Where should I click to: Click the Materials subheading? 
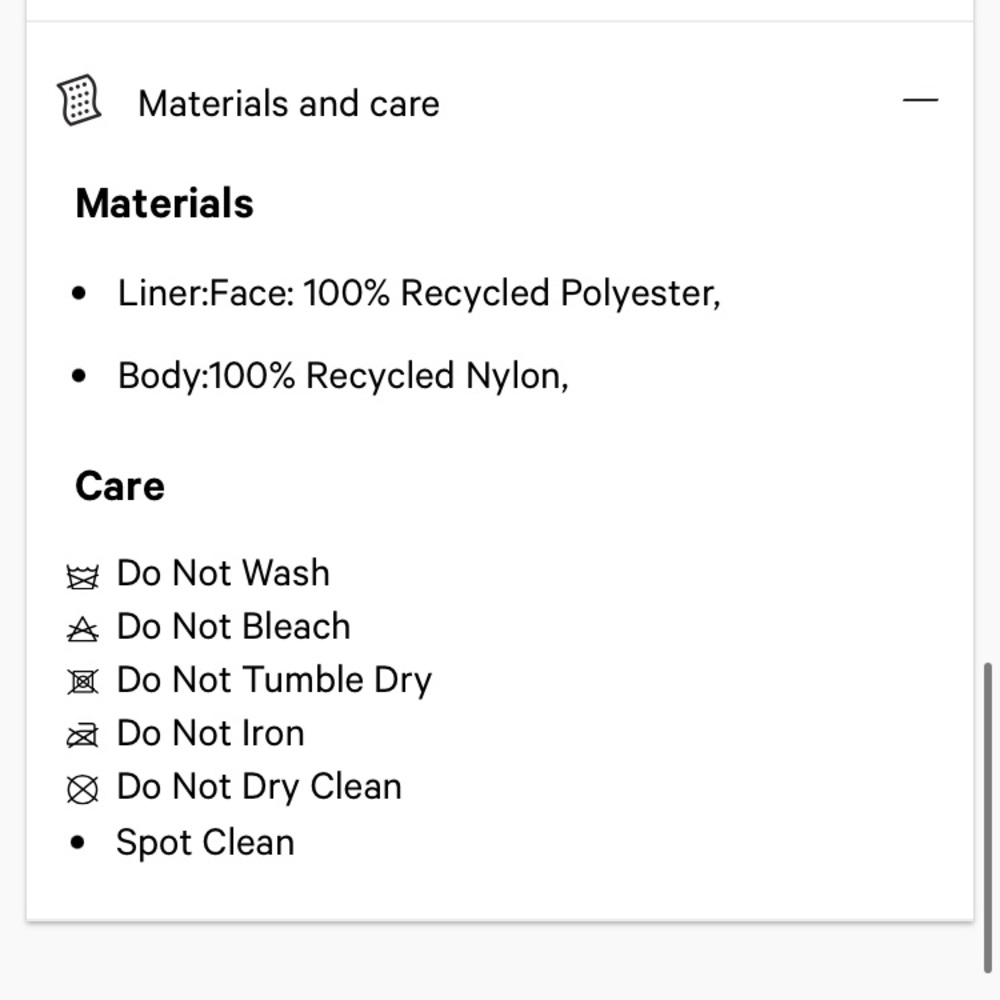click(x=165, y=203)
